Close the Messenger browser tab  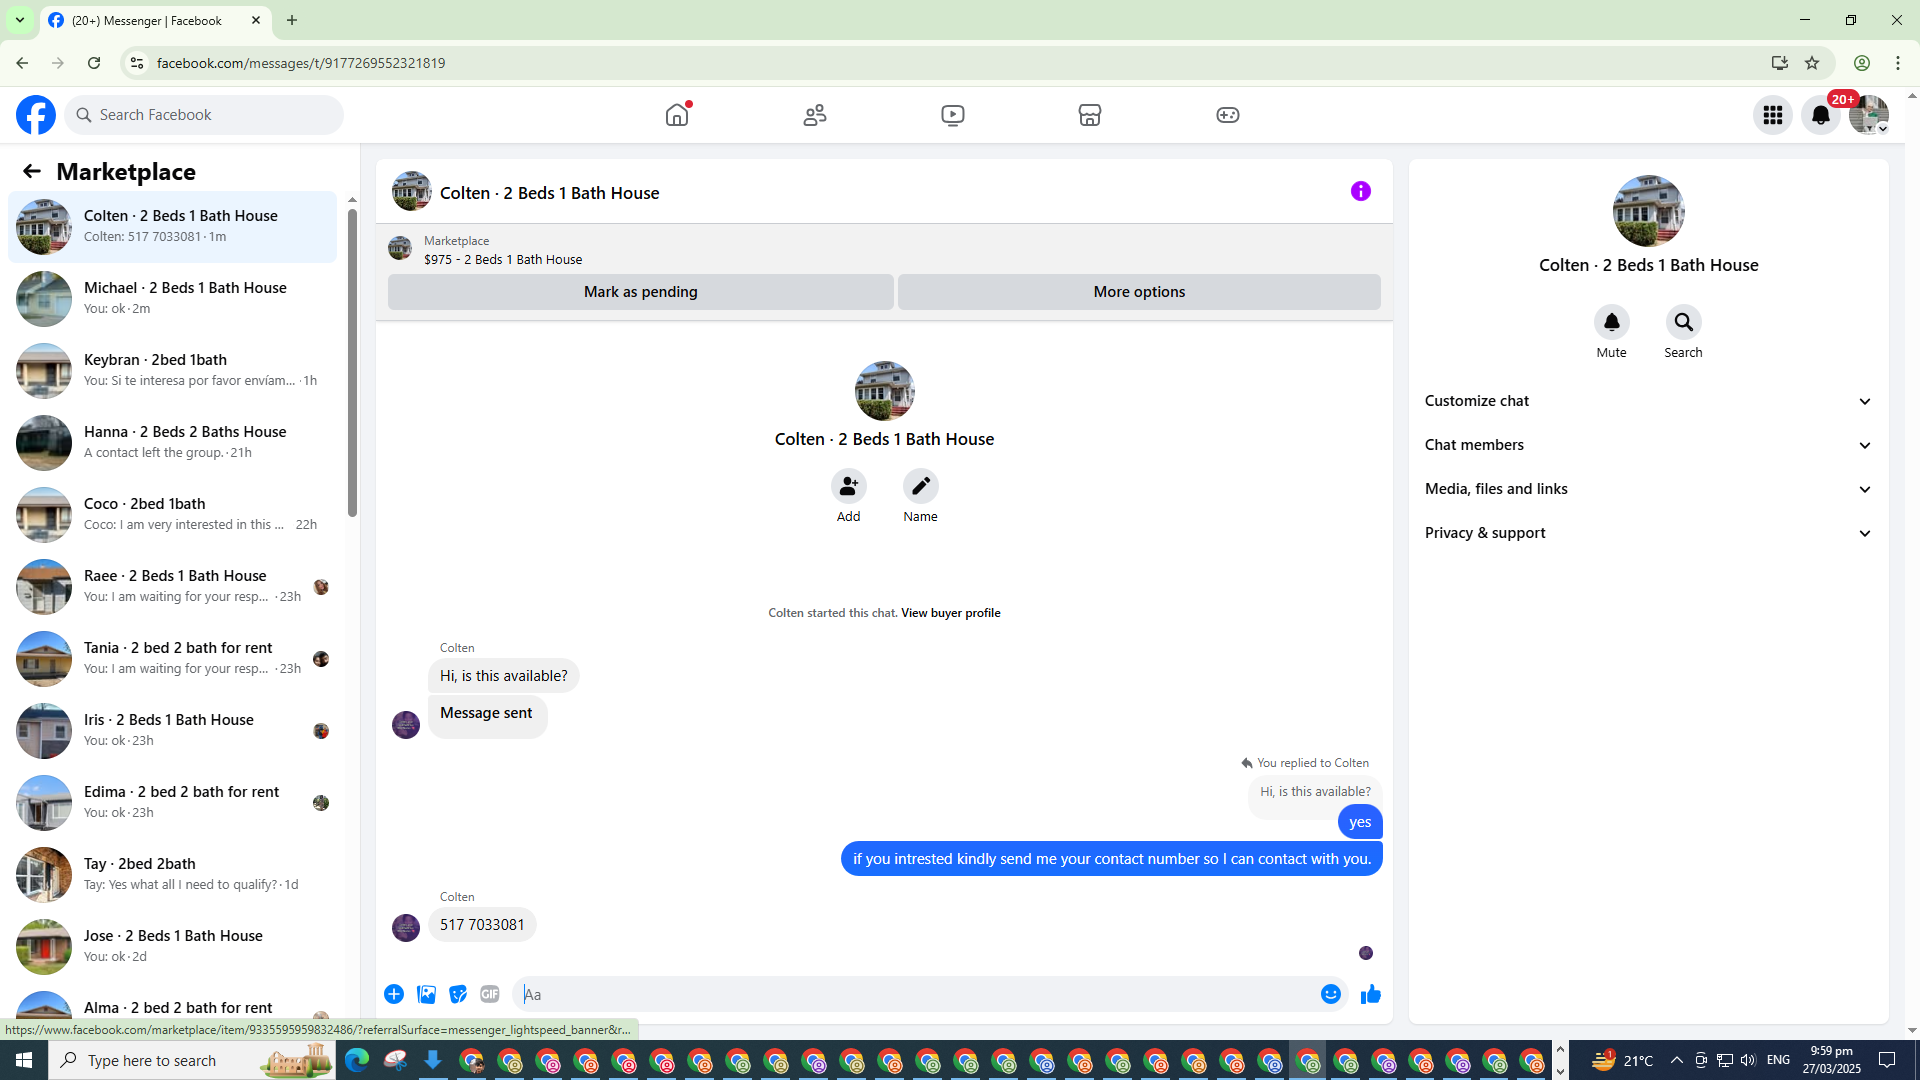pos(256,20)
